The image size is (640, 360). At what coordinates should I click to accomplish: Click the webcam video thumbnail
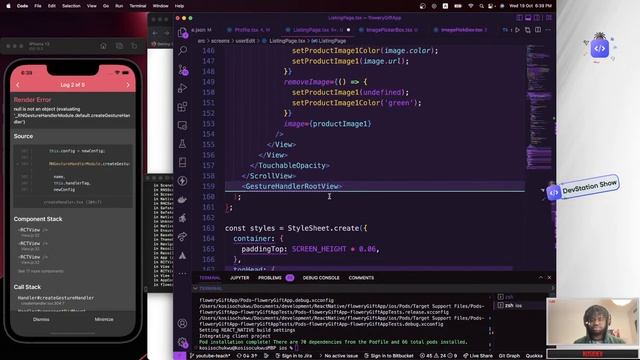592,322
